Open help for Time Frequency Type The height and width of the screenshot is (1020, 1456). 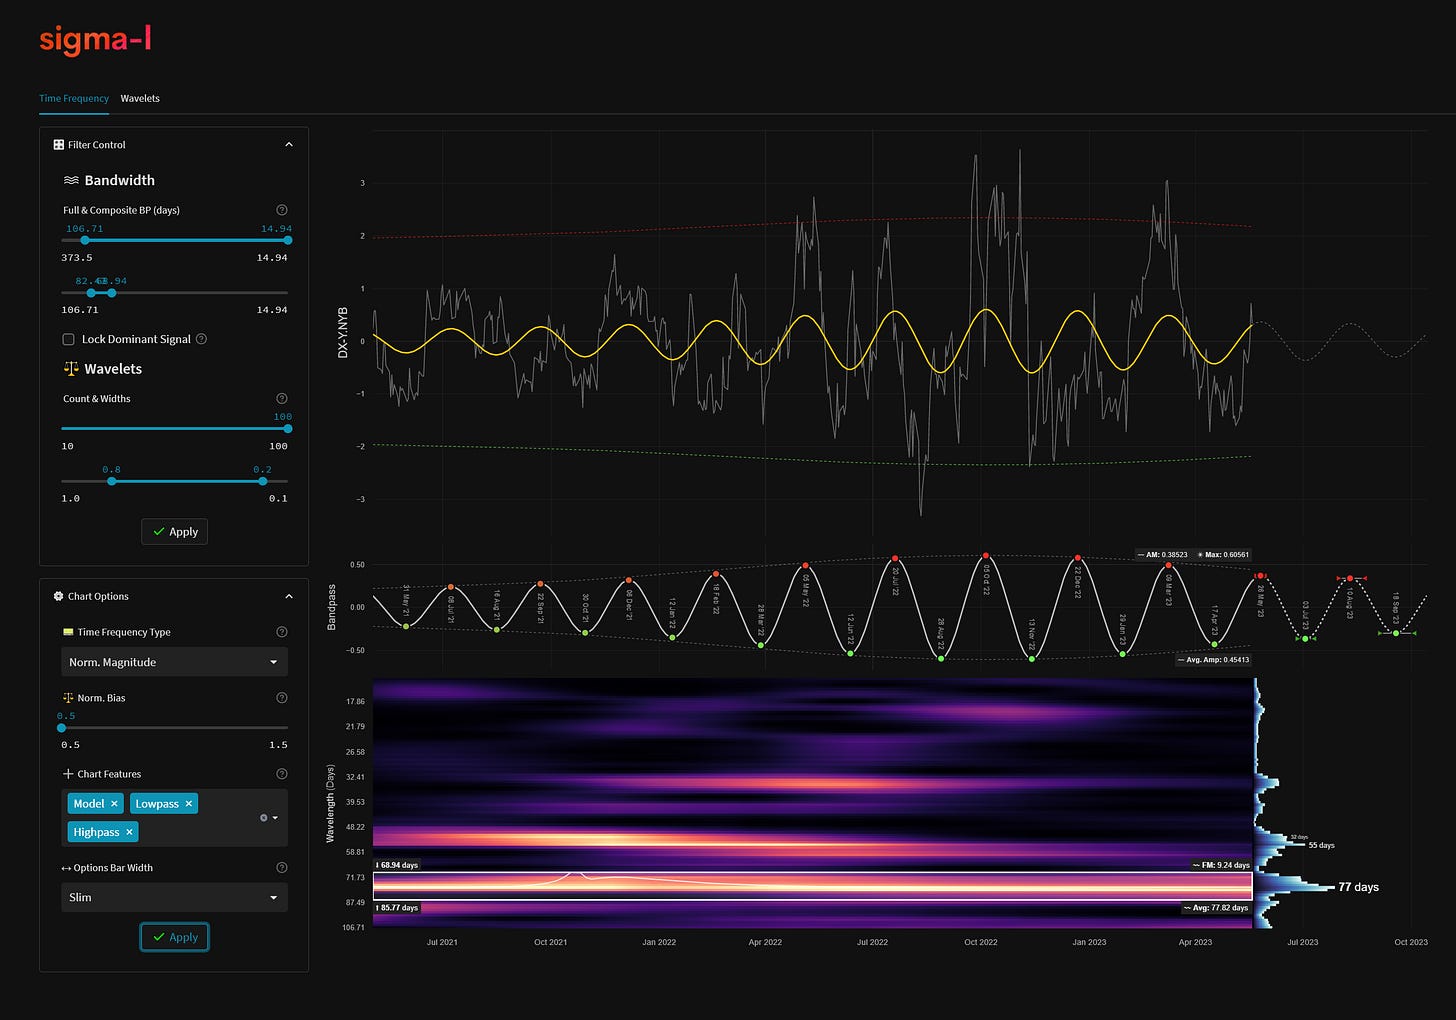tap(282, 632)
